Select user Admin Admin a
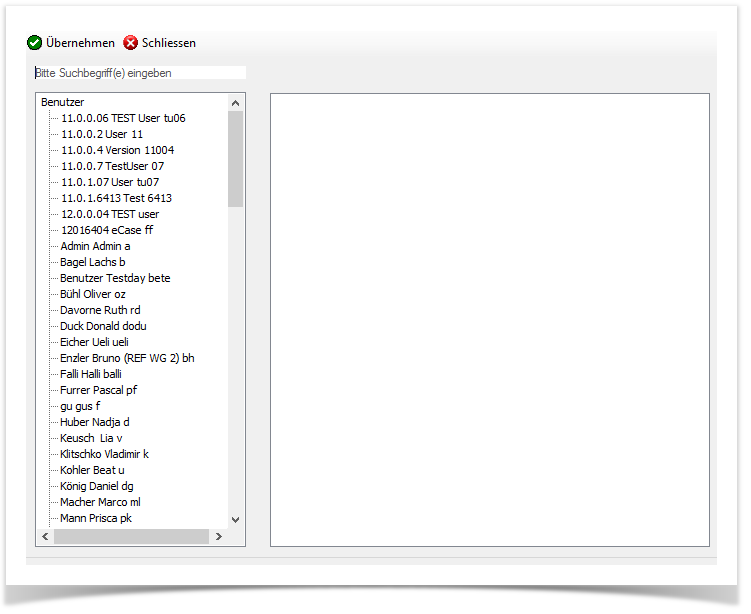751x614 pixels. pos(95,246)
